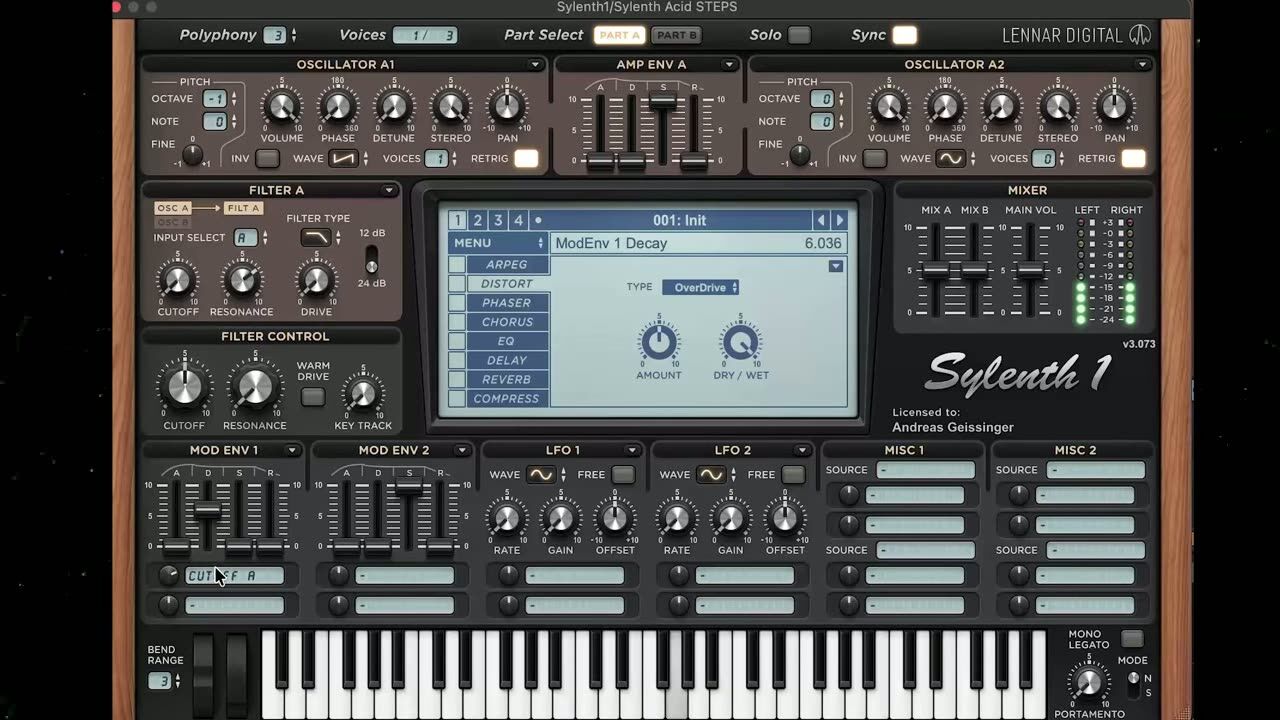The height and width of the screenshot is (720, 1280).
Task: Select the Chorus effect tab
Action: (507, 322)
